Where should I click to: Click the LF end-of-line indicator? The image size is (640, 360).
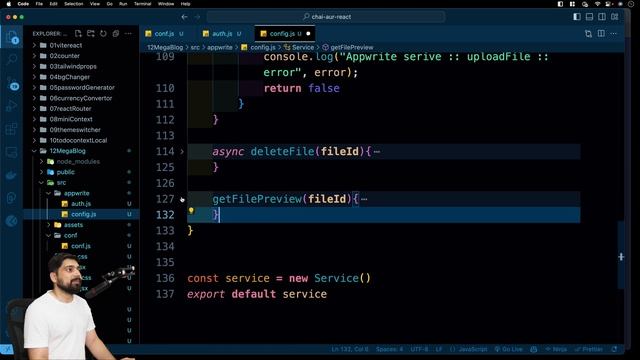click(439, 349)
